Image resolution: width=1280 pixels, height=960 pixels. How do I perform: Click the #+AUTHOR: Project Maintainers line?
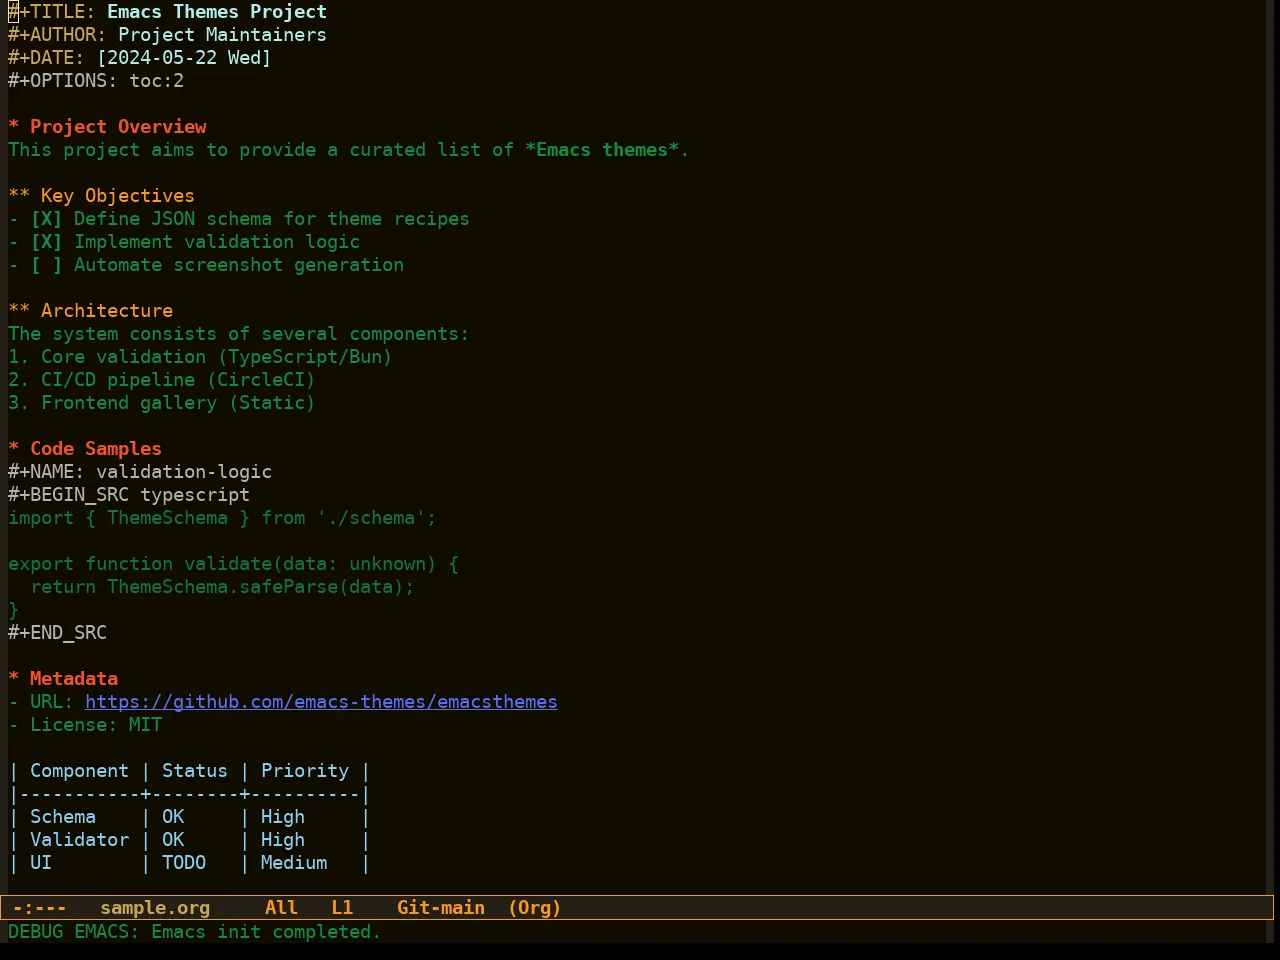167,35
